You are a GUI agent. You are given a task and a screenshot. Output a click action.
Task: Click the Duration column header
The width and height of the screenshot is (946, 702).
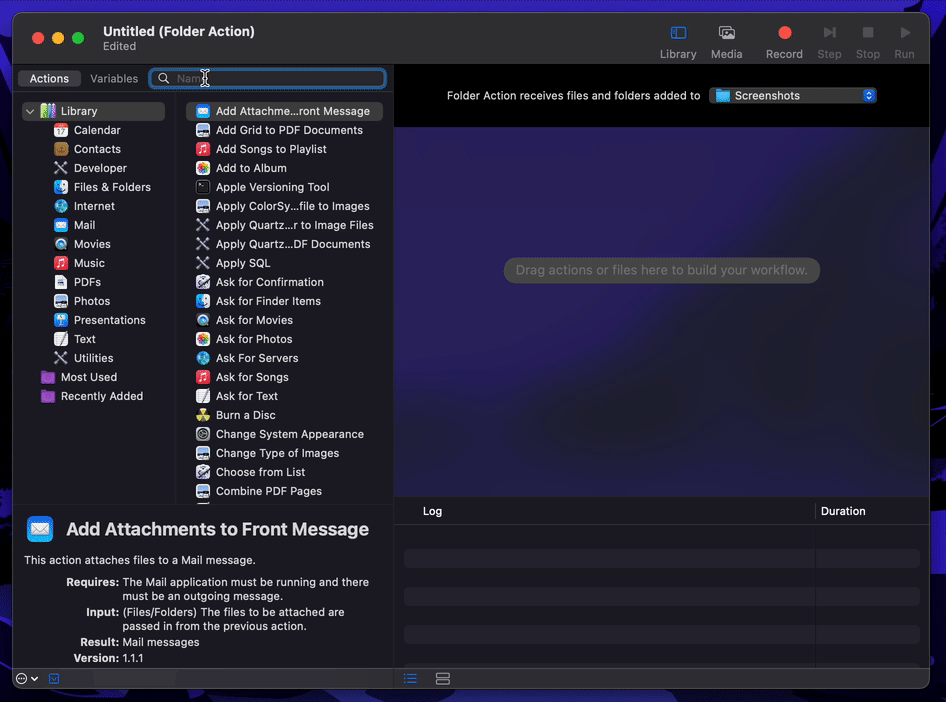point(842,511)
